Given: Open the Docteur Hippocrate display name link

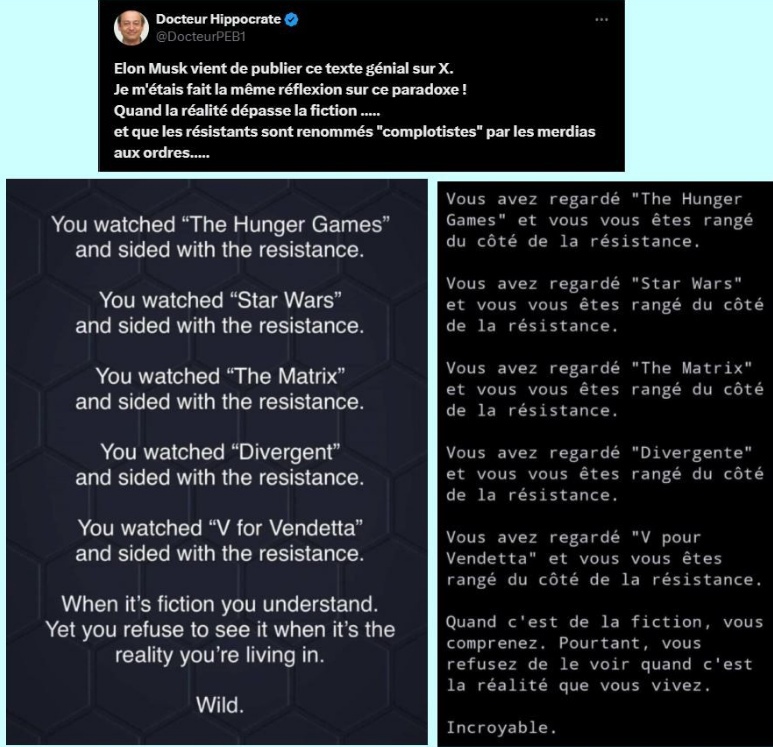Looking at the screenshot, I should pyautogui.click(x=218, y=19).
